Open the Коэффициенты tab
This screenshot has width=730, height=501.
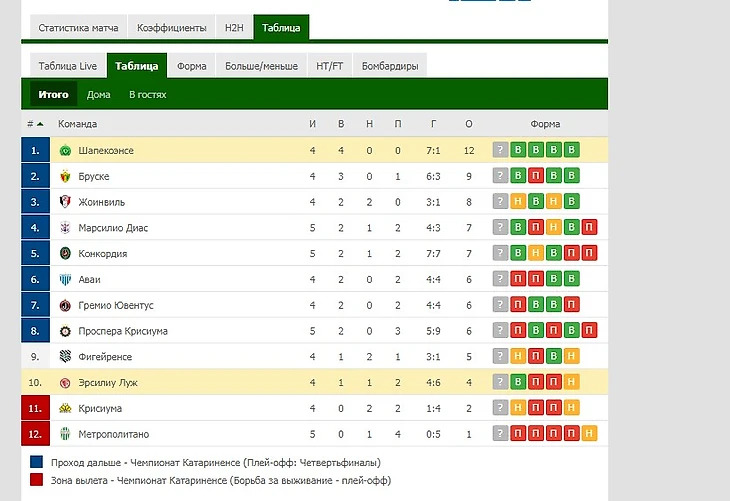[171, 28]
